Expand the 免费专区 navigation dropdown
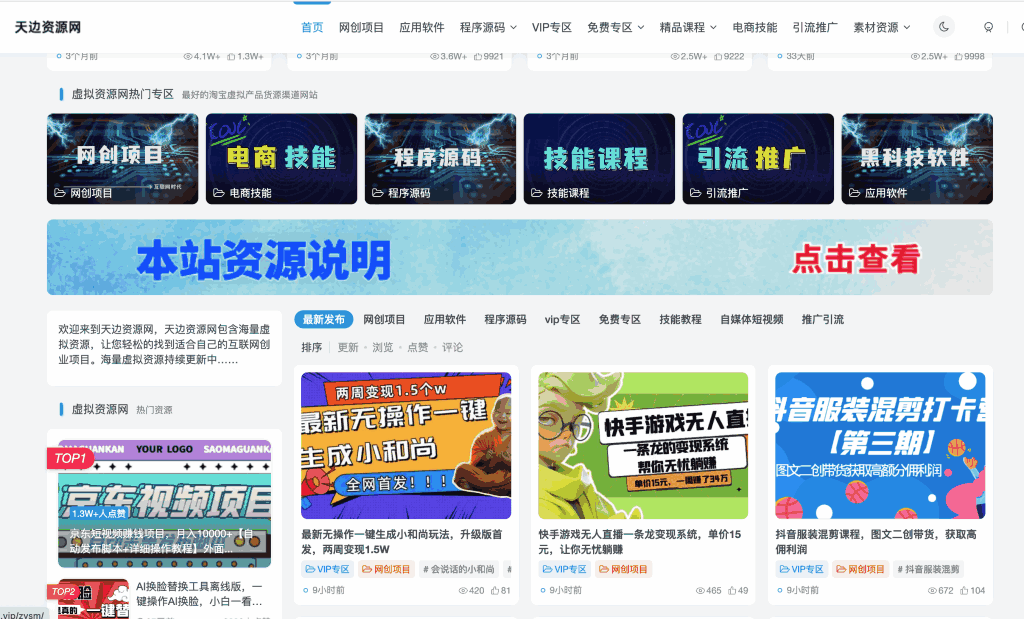 [x=615, y=27]
